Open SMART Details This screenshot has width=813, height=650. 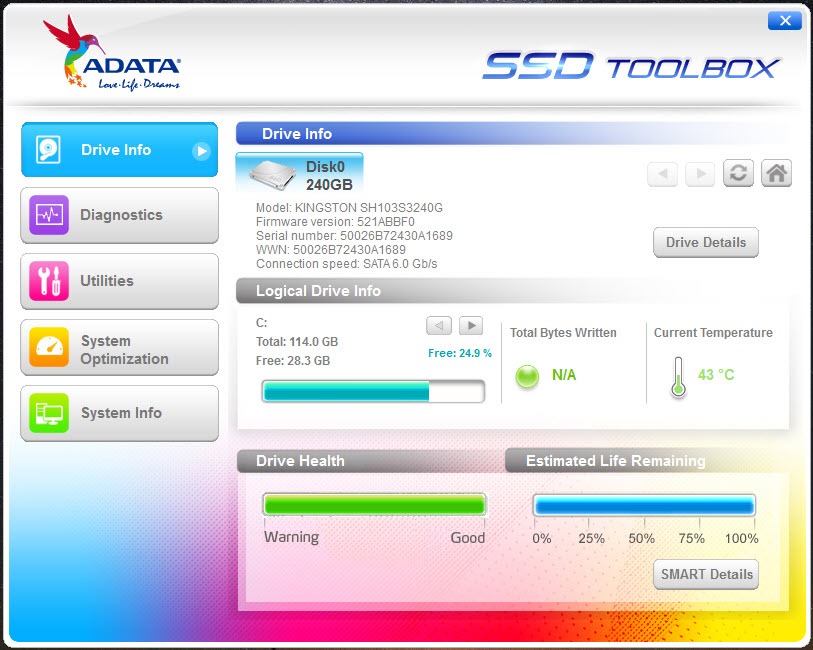tap(706, 574)
